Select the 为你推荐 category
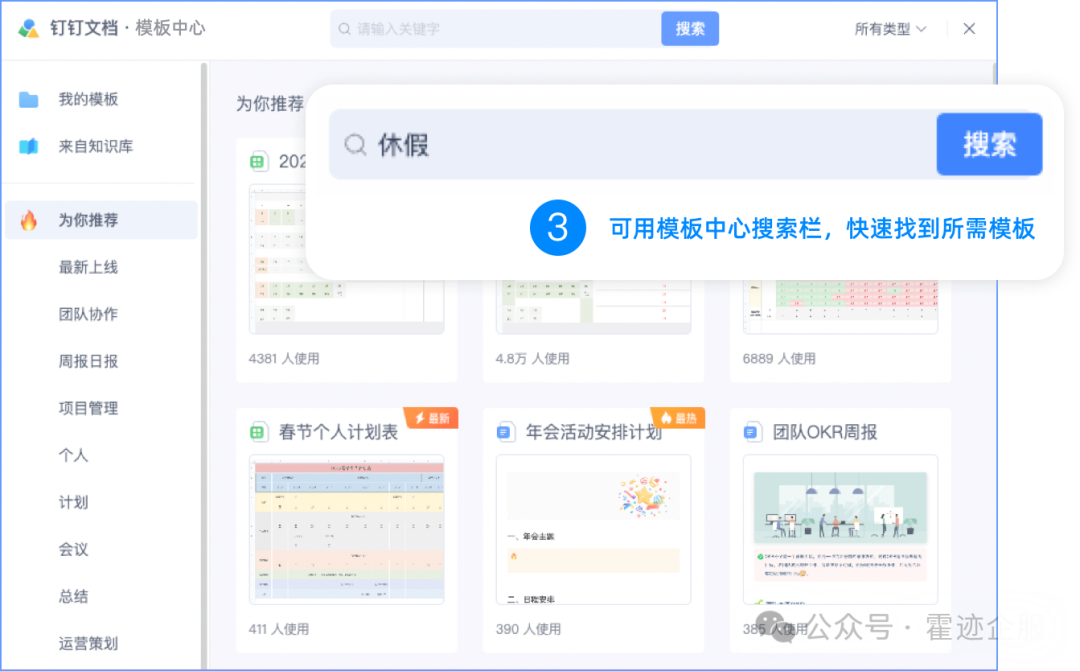 101,220
